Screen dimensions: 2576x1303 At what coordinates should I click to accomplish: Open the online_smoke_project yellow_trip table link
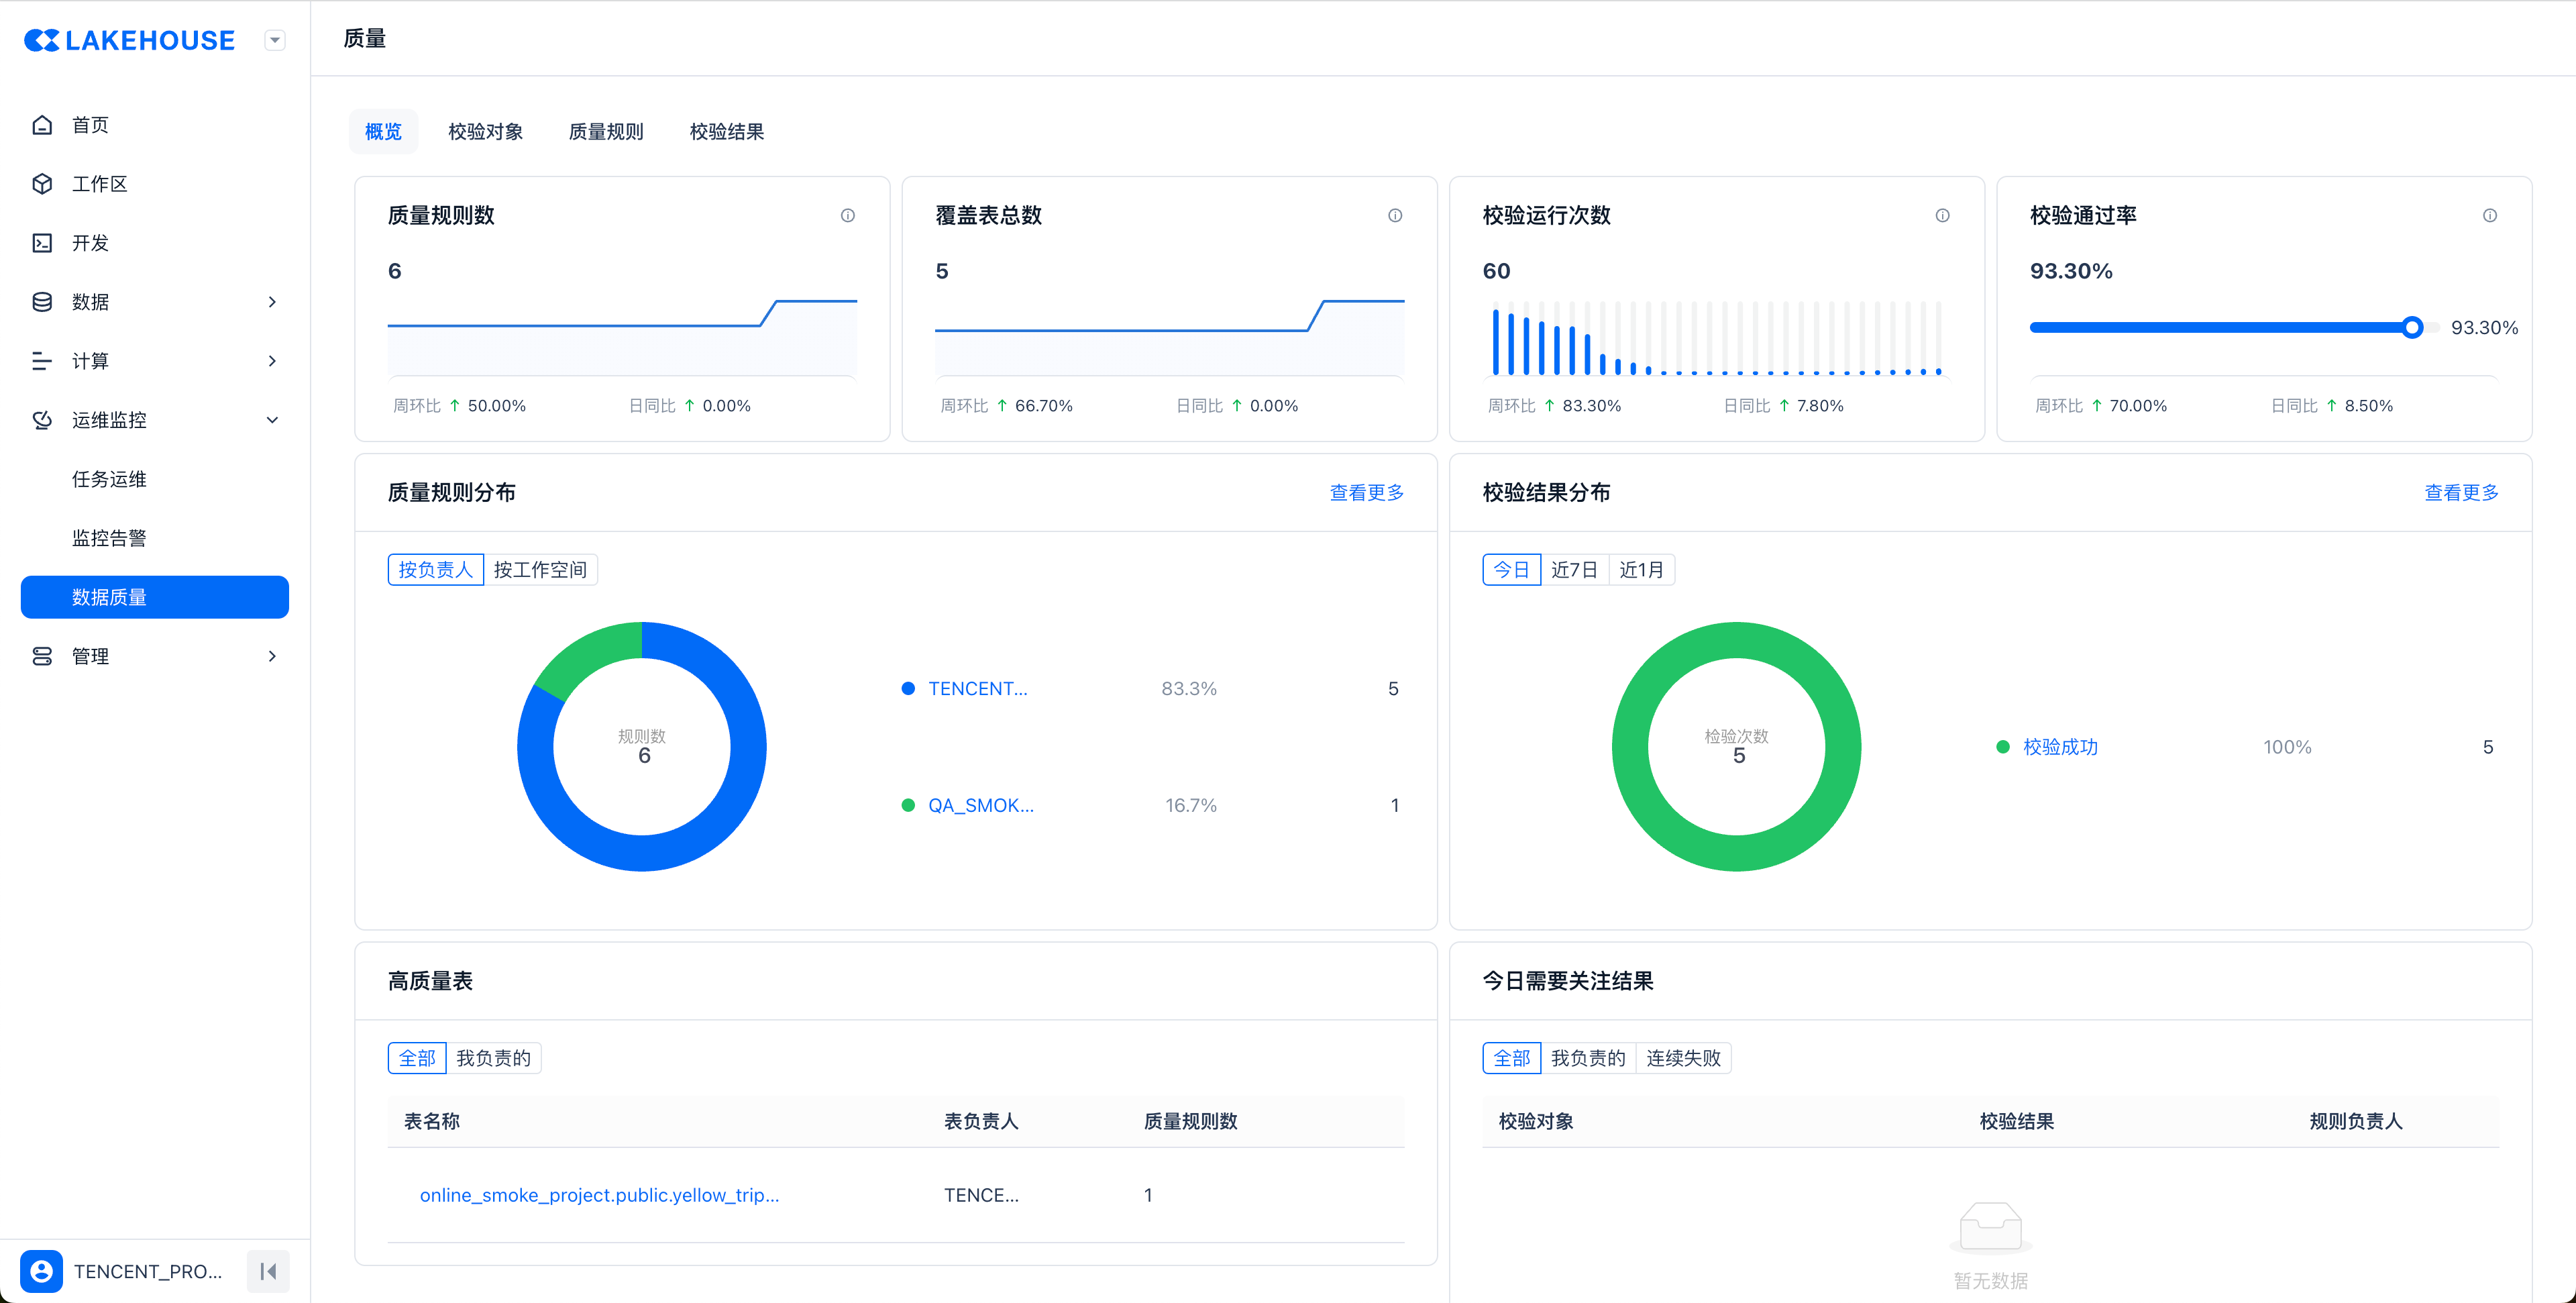(x=599, y=1195)
